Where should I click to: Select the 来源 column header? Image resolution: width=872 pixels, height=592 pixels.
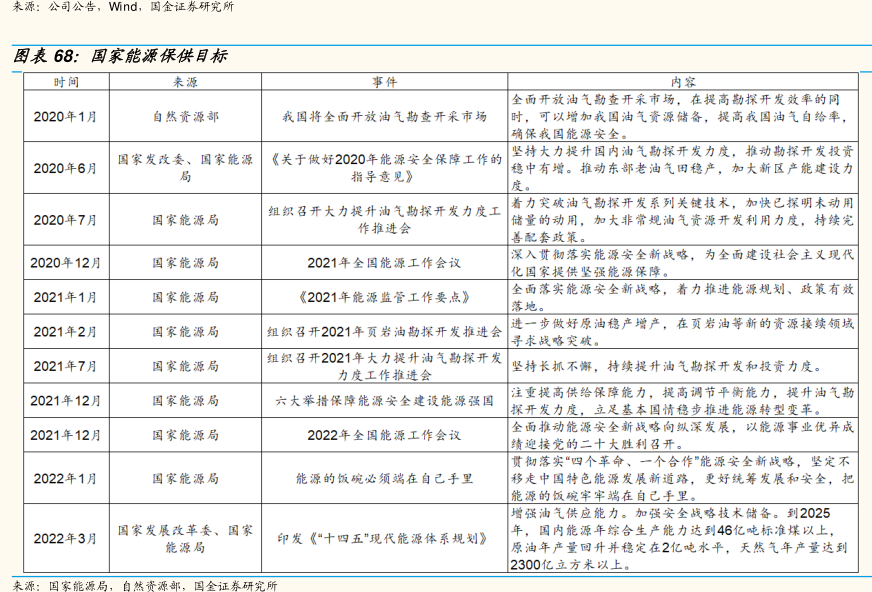point(185,81)
